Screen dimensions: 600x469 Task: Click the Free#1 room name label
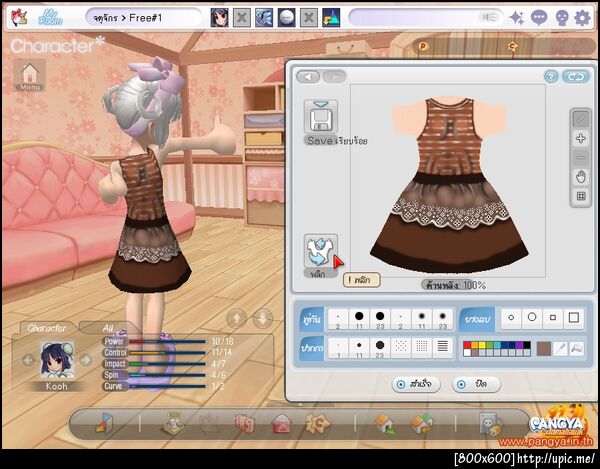[x=145, y=18]
